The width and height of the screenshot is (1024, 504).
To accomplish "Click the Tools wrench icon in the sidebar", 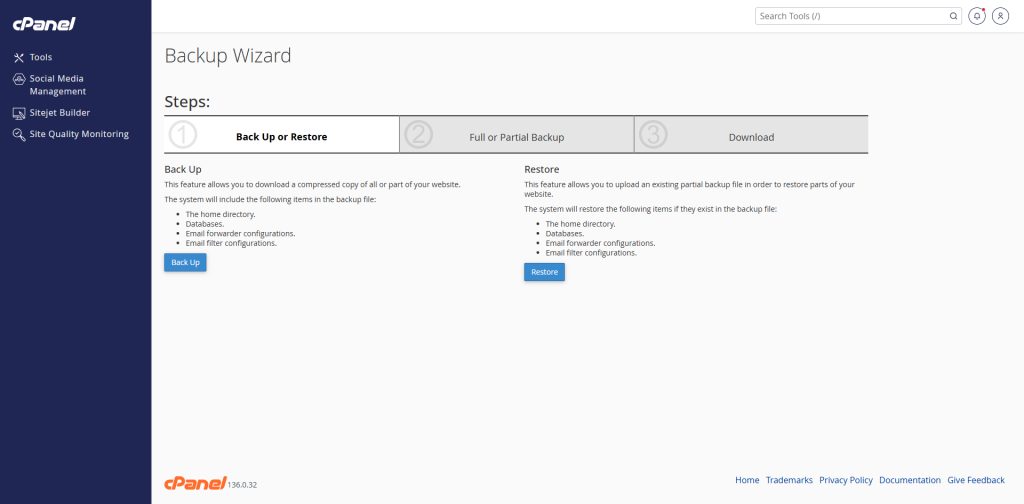I will (19, 57).
